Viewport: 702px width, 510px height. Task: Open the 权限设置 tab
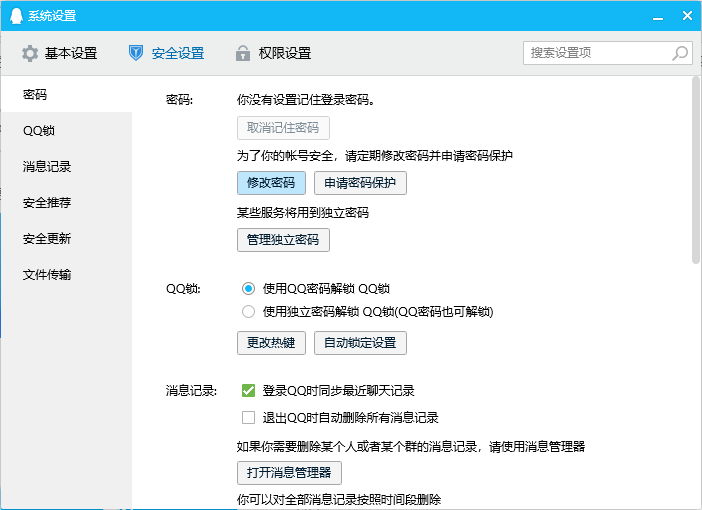273,53
